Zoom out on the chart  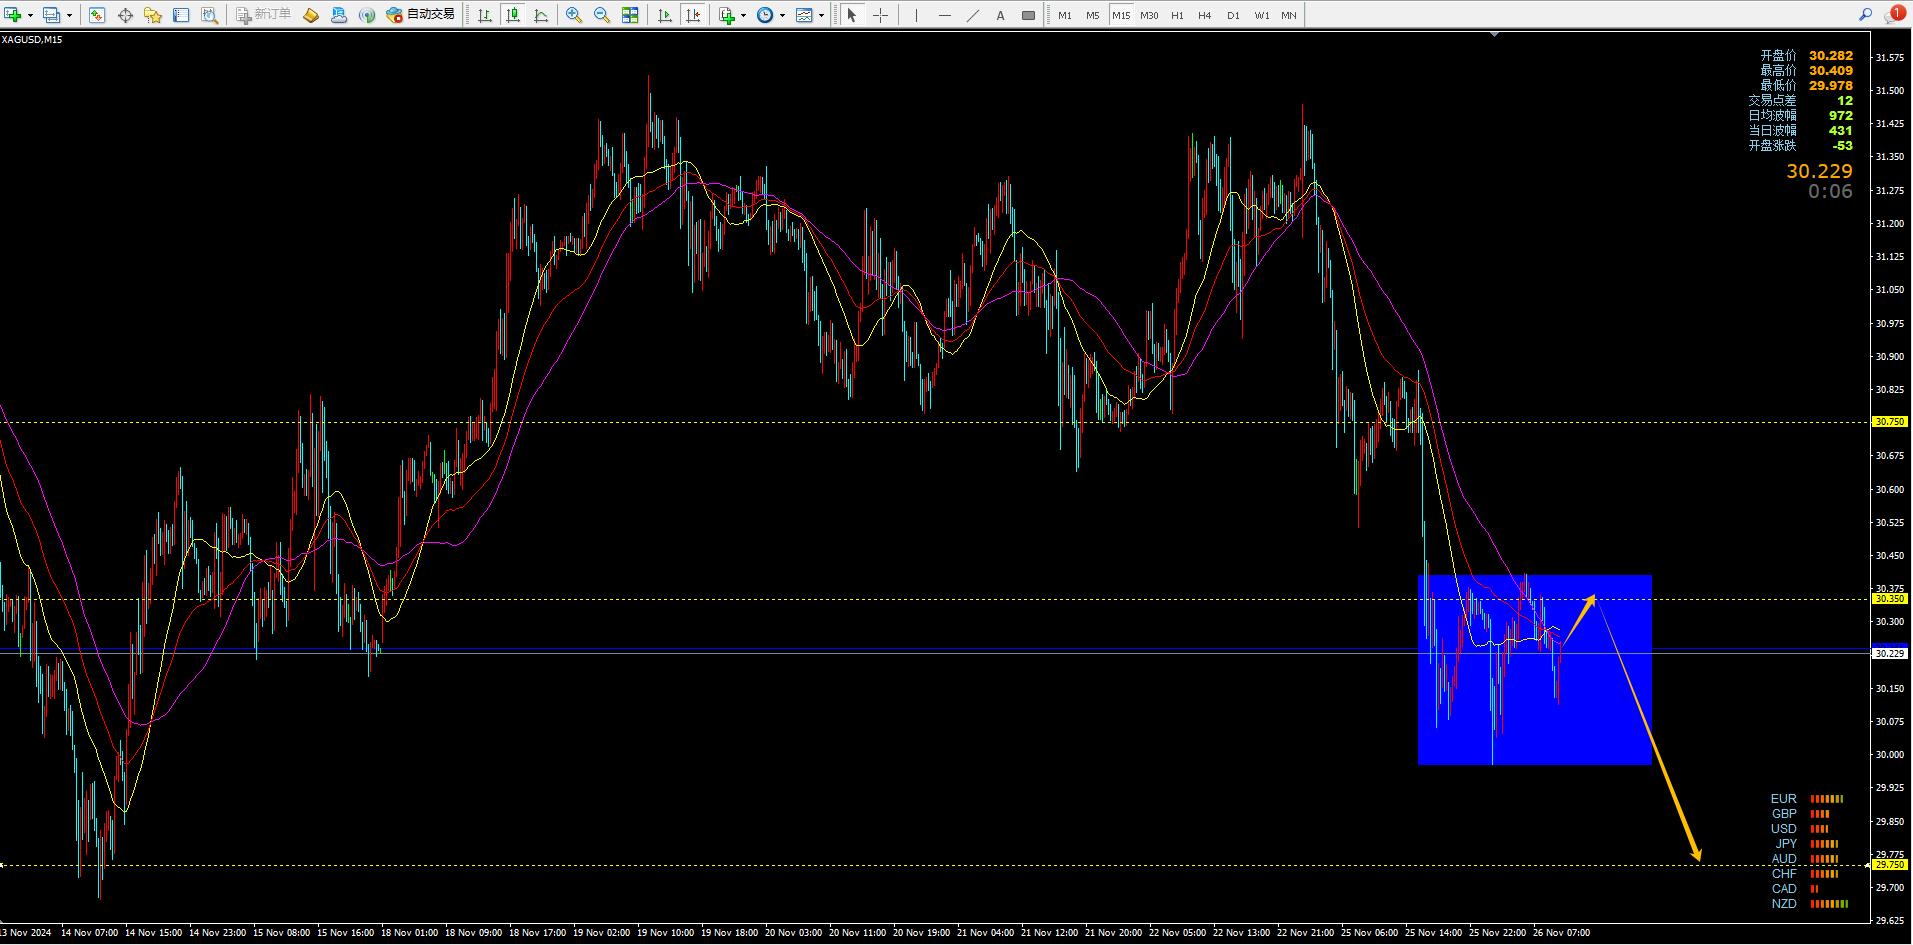pyautogui.click(x=602, y=15)
